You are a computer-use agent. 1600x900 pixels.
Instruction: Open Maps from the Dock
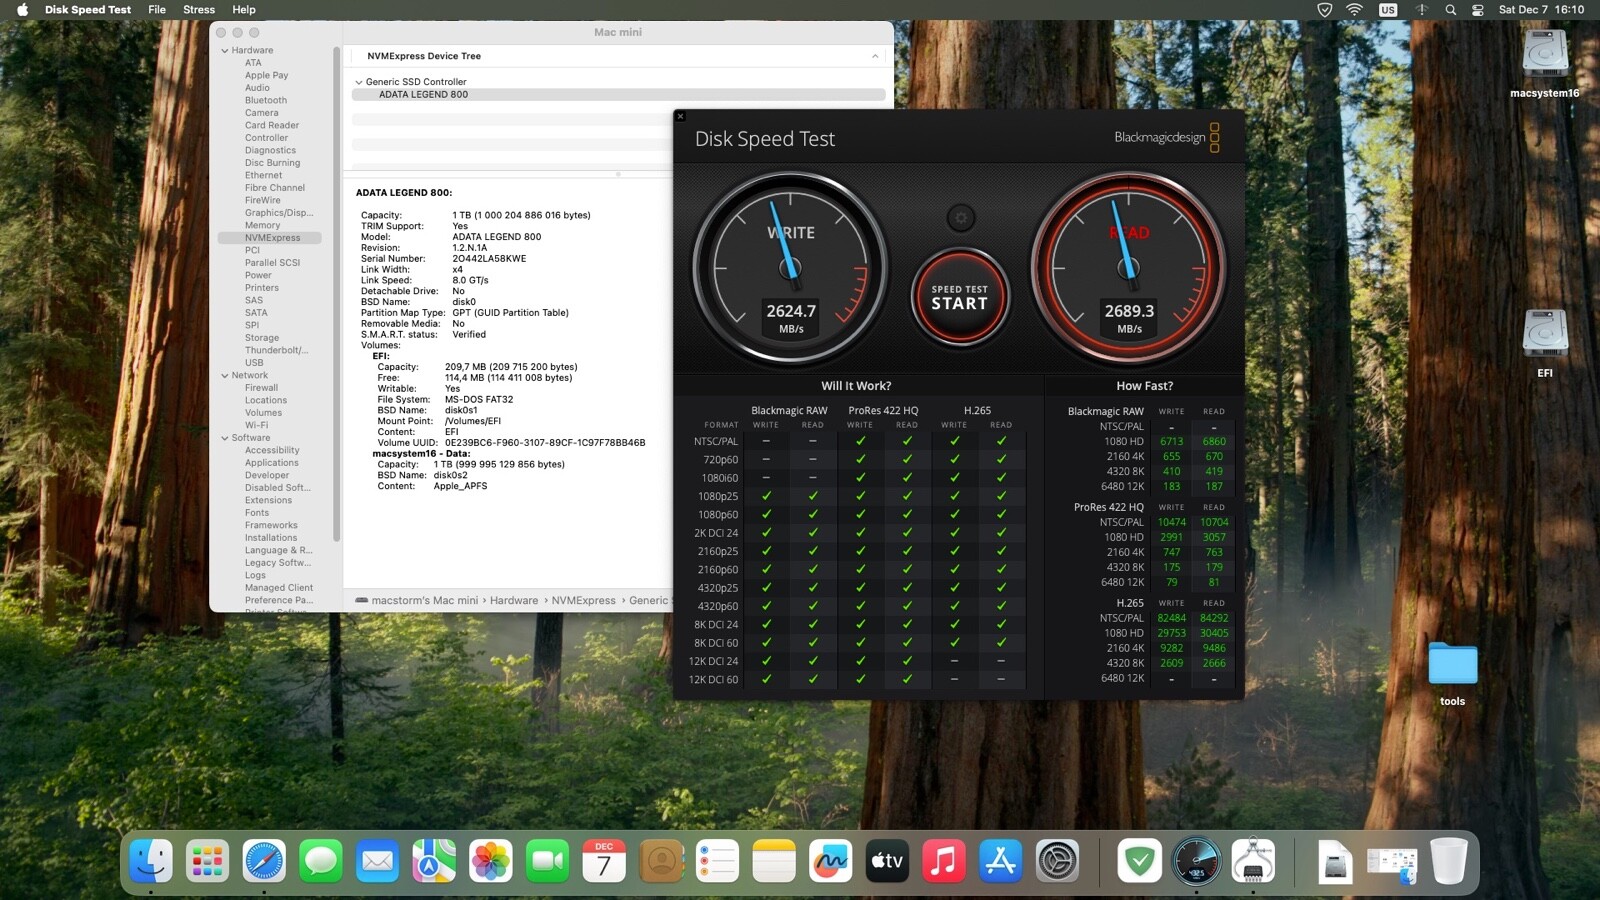[x=434, y=860]
